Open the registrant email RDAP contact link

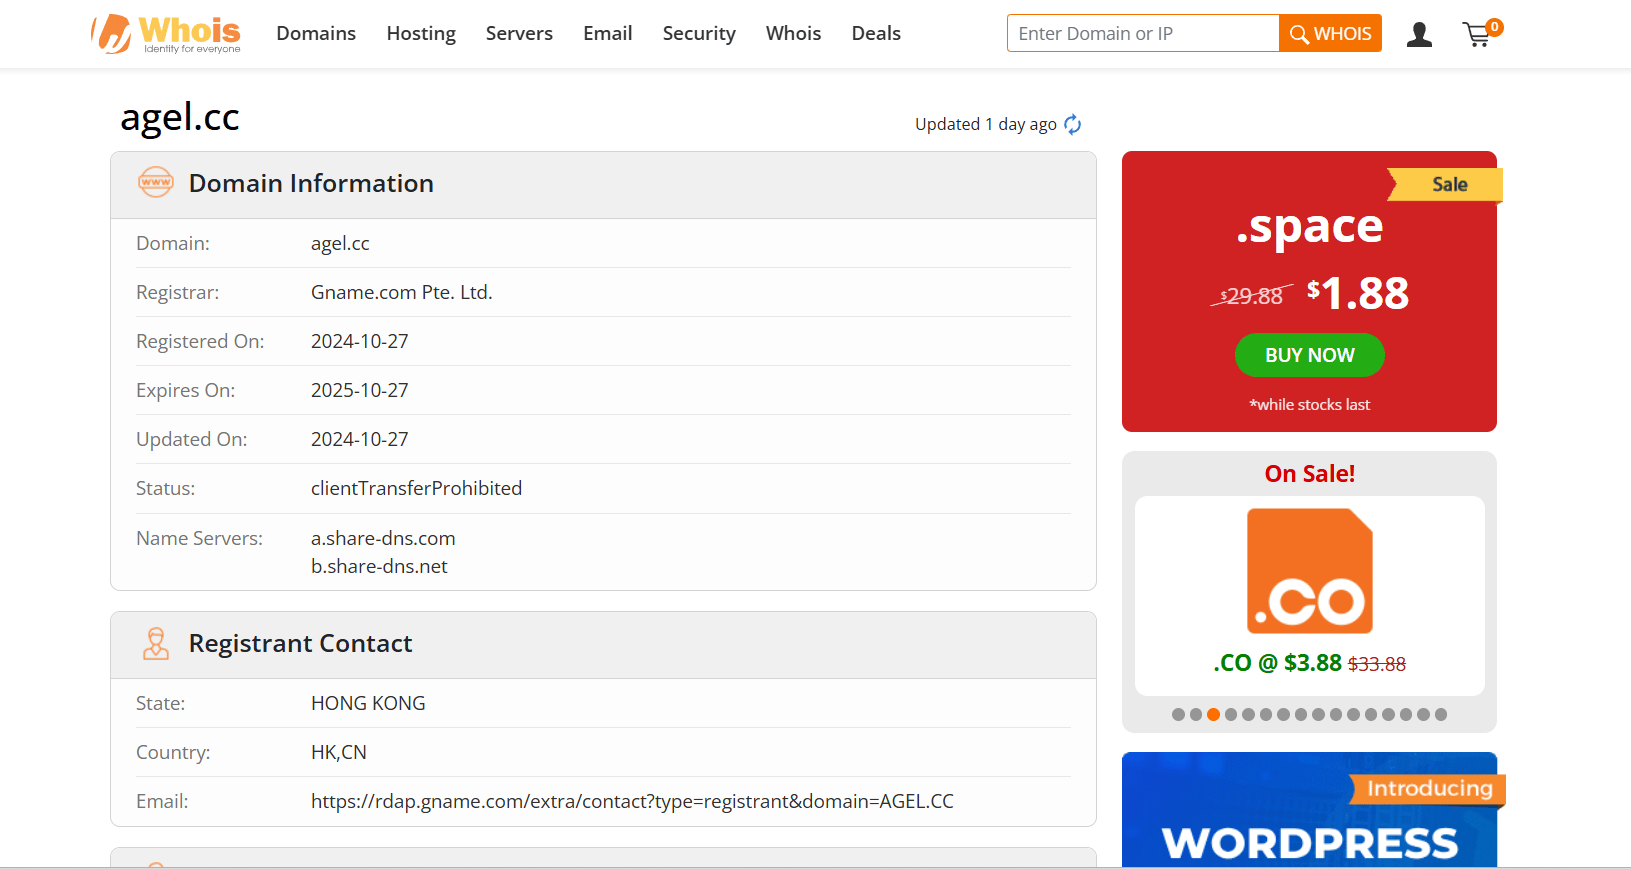coord(632,801)
